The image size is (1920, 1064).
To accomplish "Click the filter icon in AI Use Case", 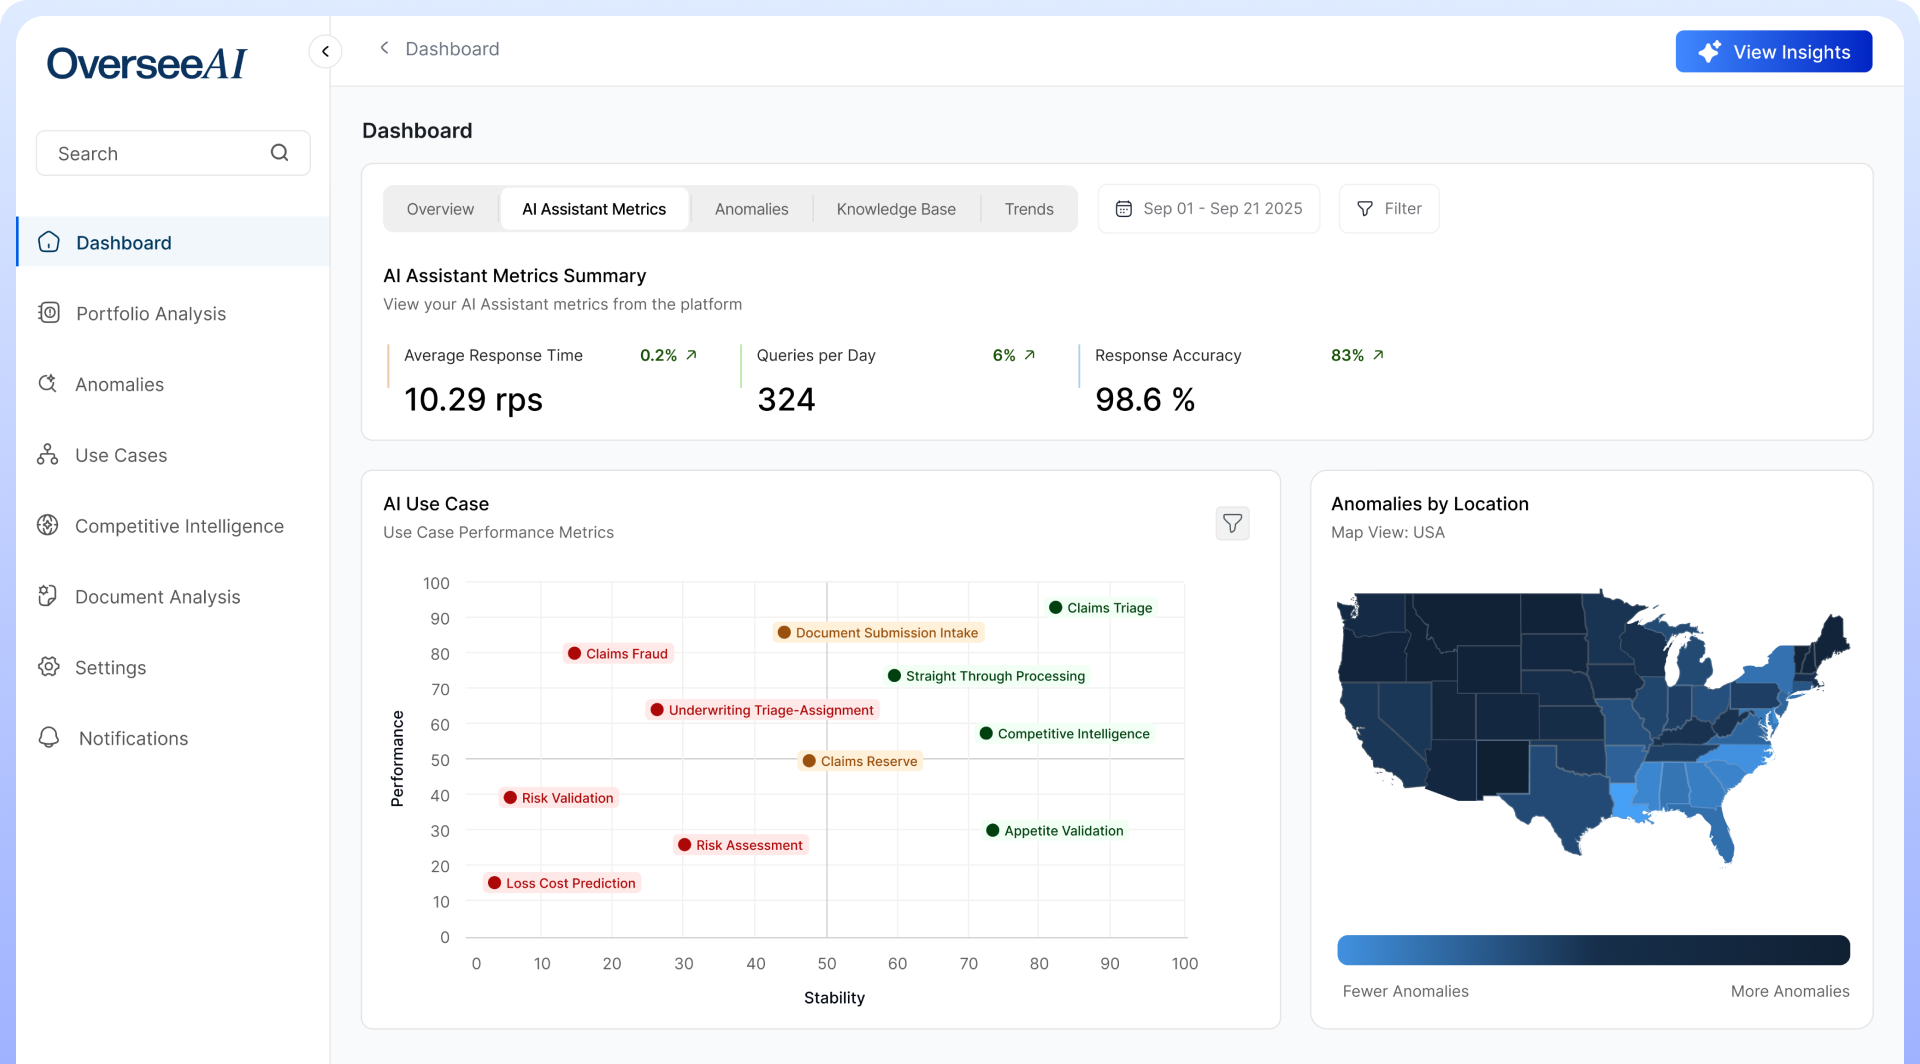I will (1232, 523).
